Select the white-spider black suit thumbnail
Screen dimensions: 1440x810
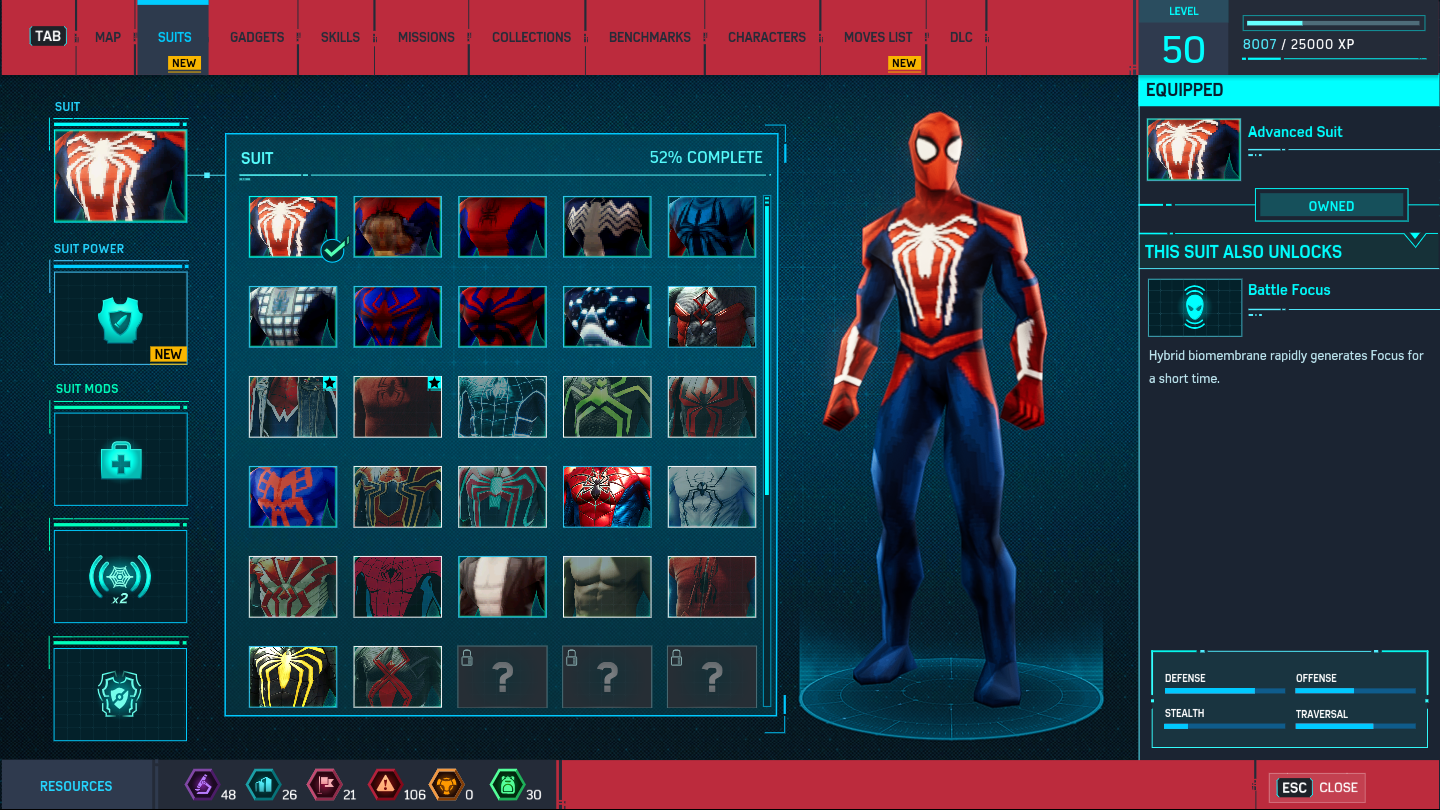[x=606, y=227]
